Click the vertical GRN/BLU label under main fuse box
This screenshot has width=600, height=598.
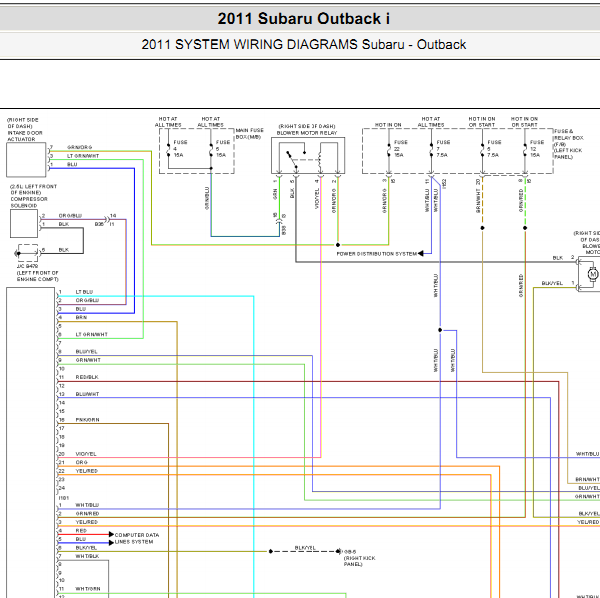click(x=207, y=198)
